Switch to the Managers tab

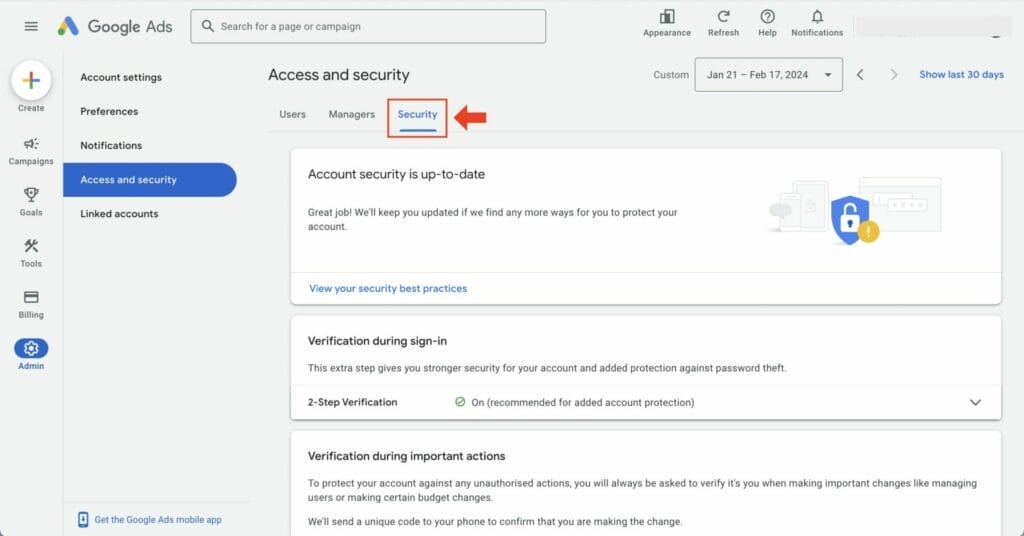[x=351, y=115]
